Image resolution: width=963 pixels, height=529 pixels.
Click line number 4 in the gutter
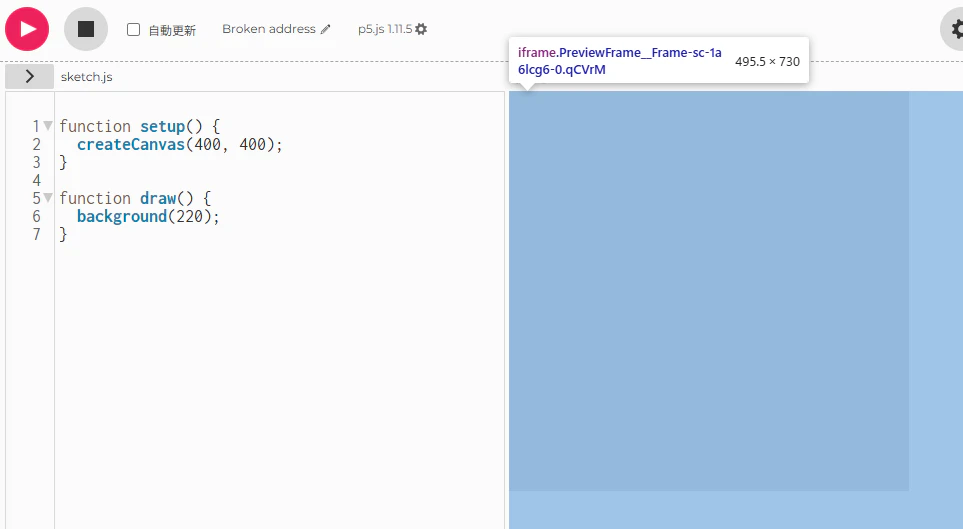36,180
